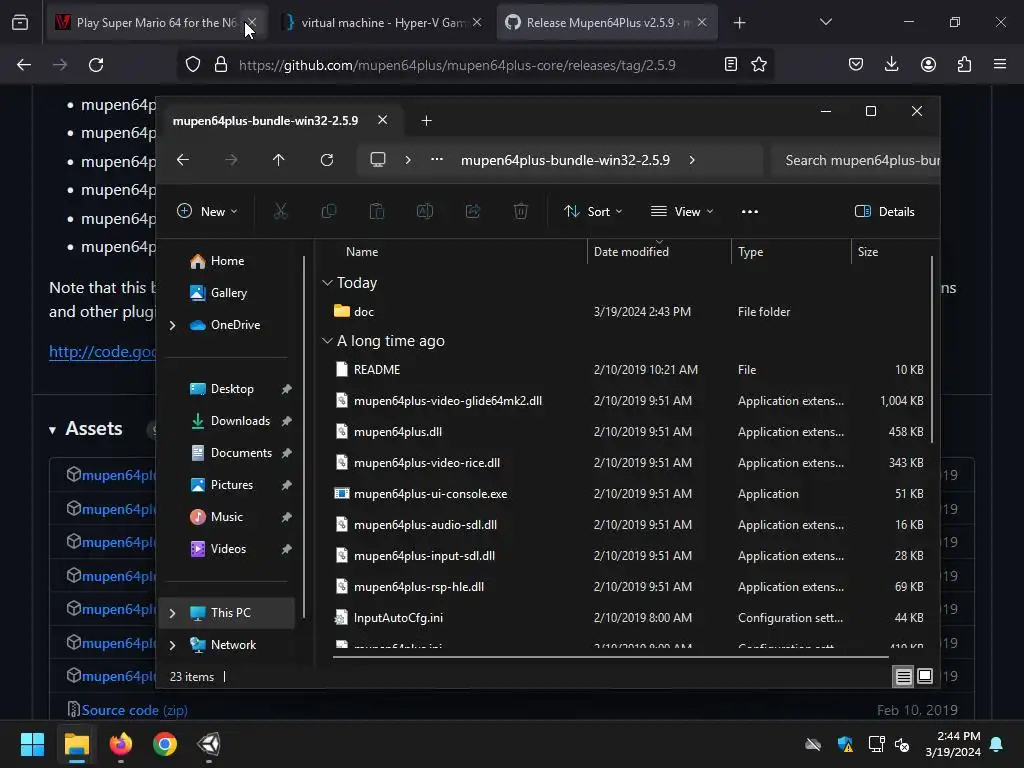This screenshot has height=768, width=1024.
Task: Expand Network tree node
Action: click(172, 645)
